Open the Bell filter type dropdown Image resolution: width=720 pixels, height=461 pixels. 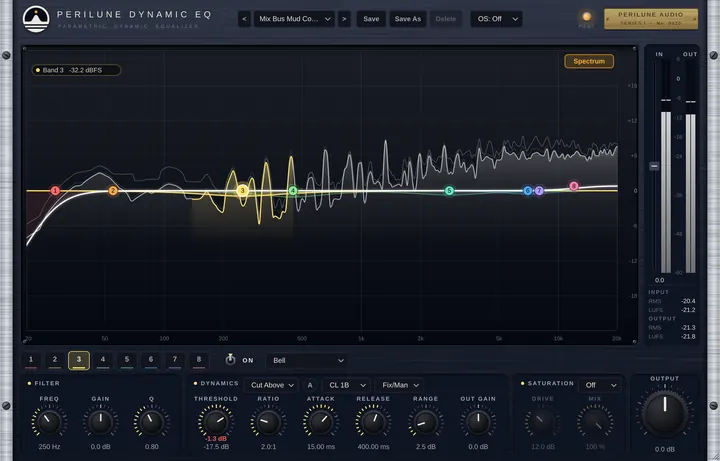(307, 360)
